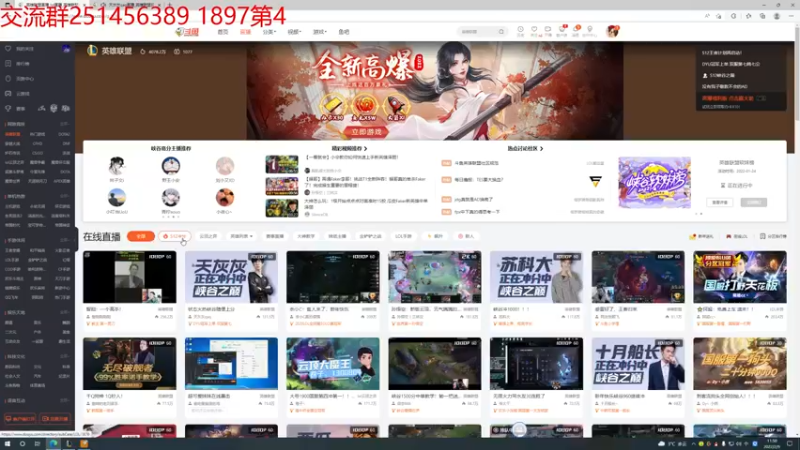Click the '立即游戏' banner button
This screenshot has width=800, height=450.
tap(366, 132)
